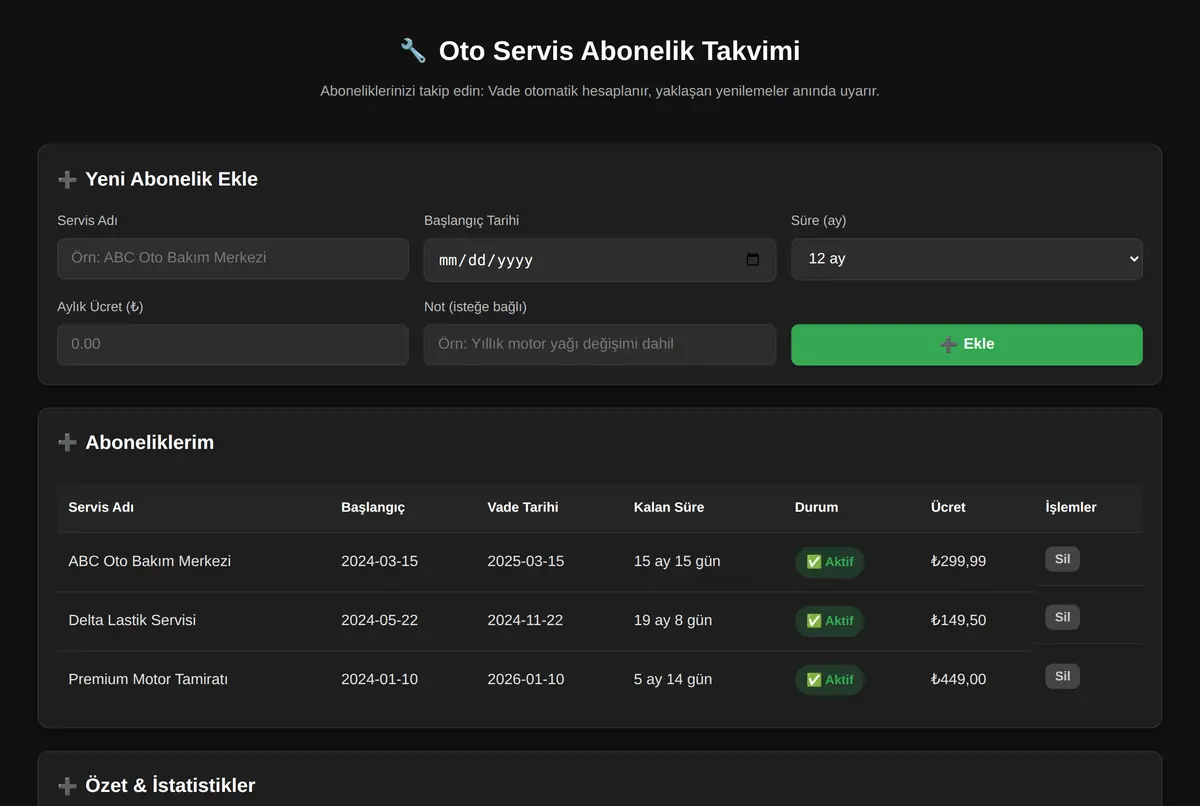Image resolution: width=1200 pixels, height=806 pixels.
Task: Click the due date 2025-03-15
Action: pos(526,561)
